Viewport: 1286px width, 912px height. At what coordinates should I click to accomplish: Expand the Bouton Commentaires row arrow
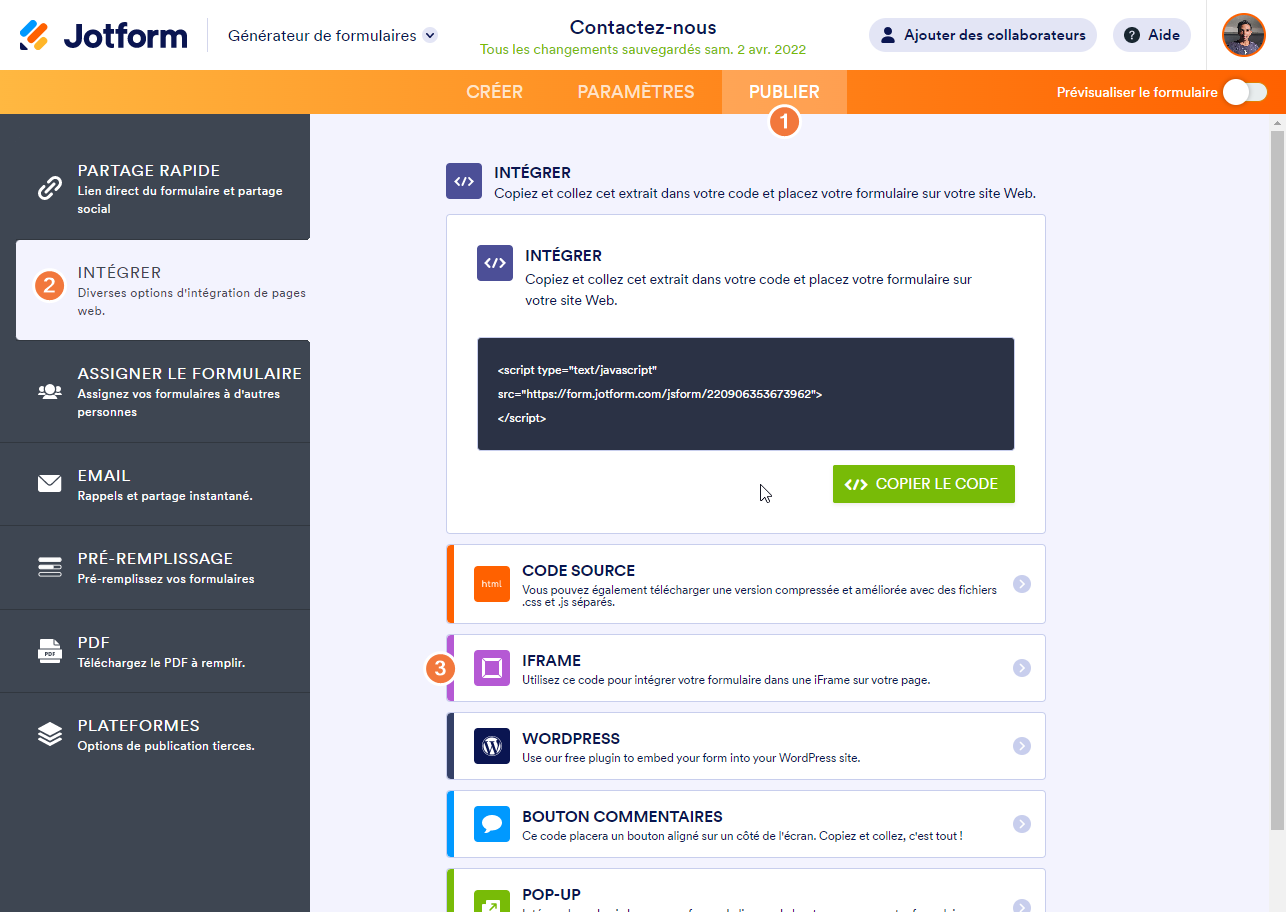click(1021, 824)
